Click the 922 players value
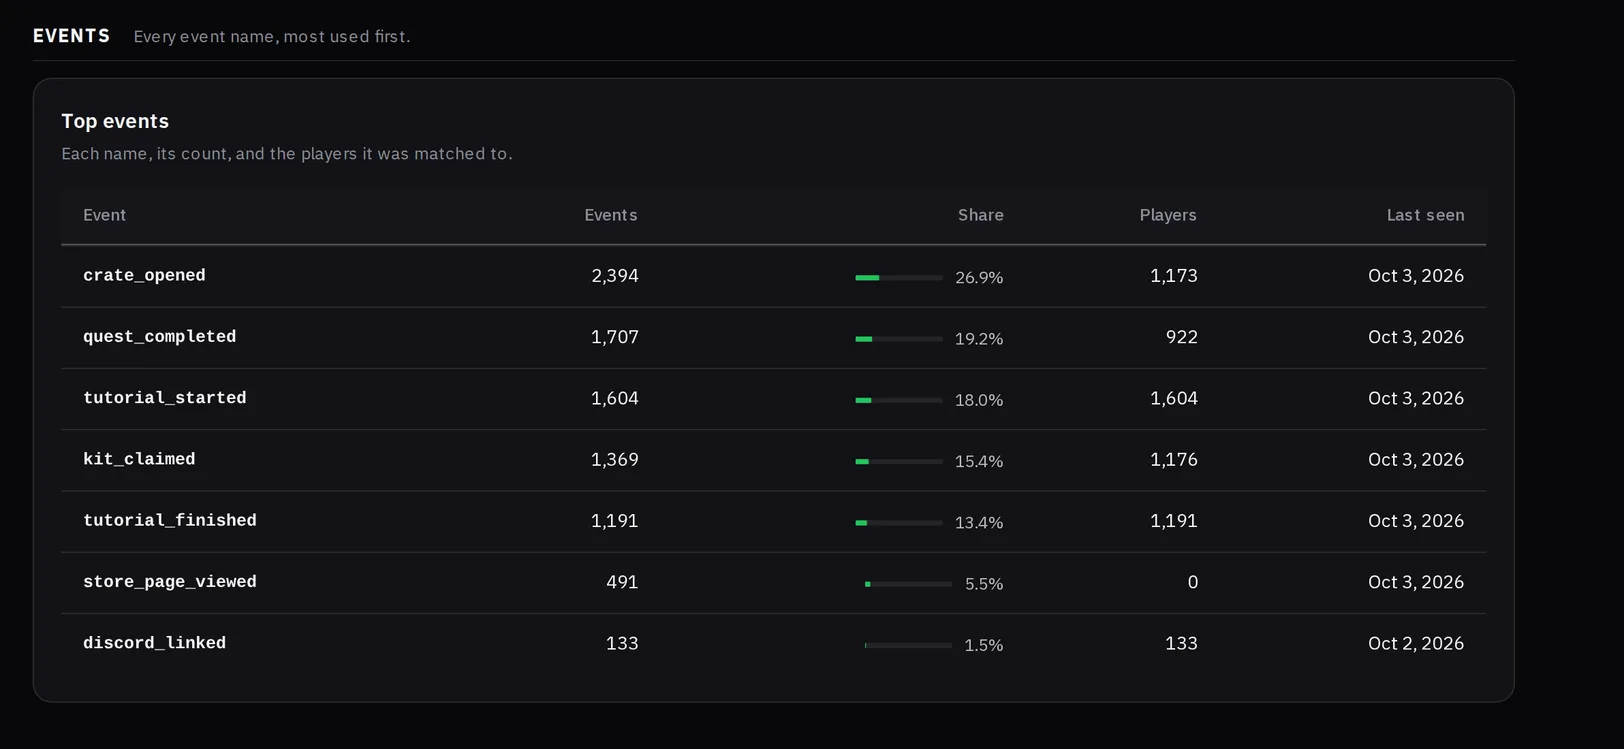Screen dimensions: 1624x749 (1182, 337)
